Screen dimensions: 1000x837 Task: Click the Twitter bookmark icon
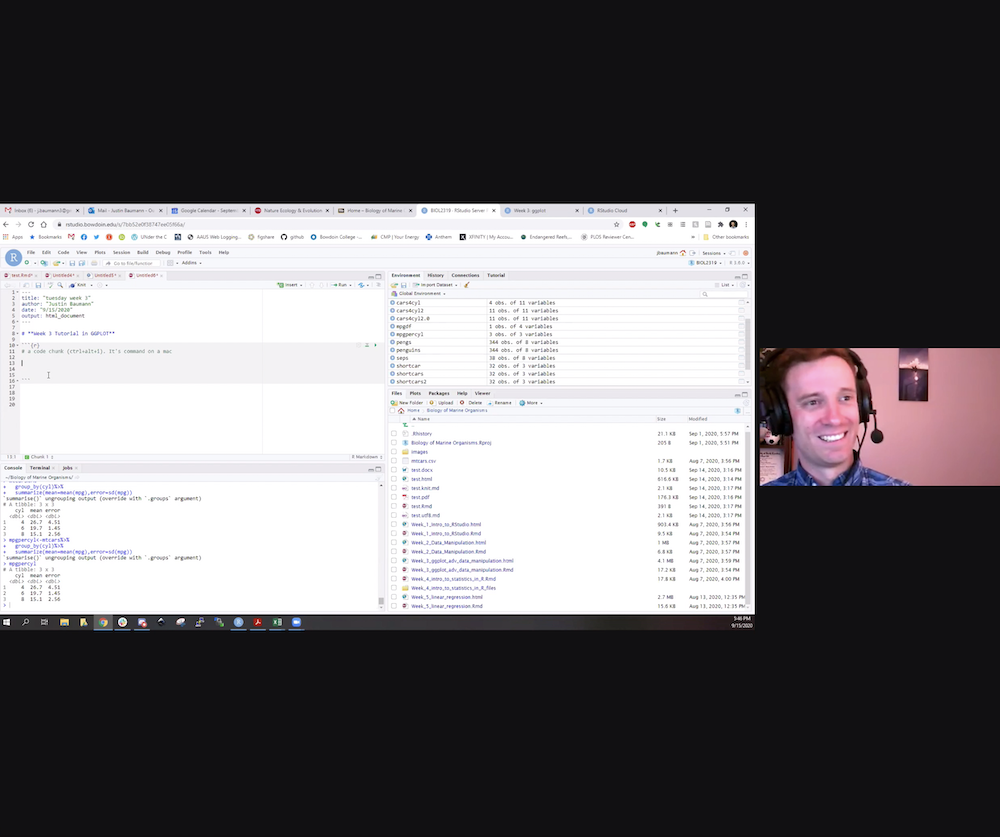coord(96,237)
